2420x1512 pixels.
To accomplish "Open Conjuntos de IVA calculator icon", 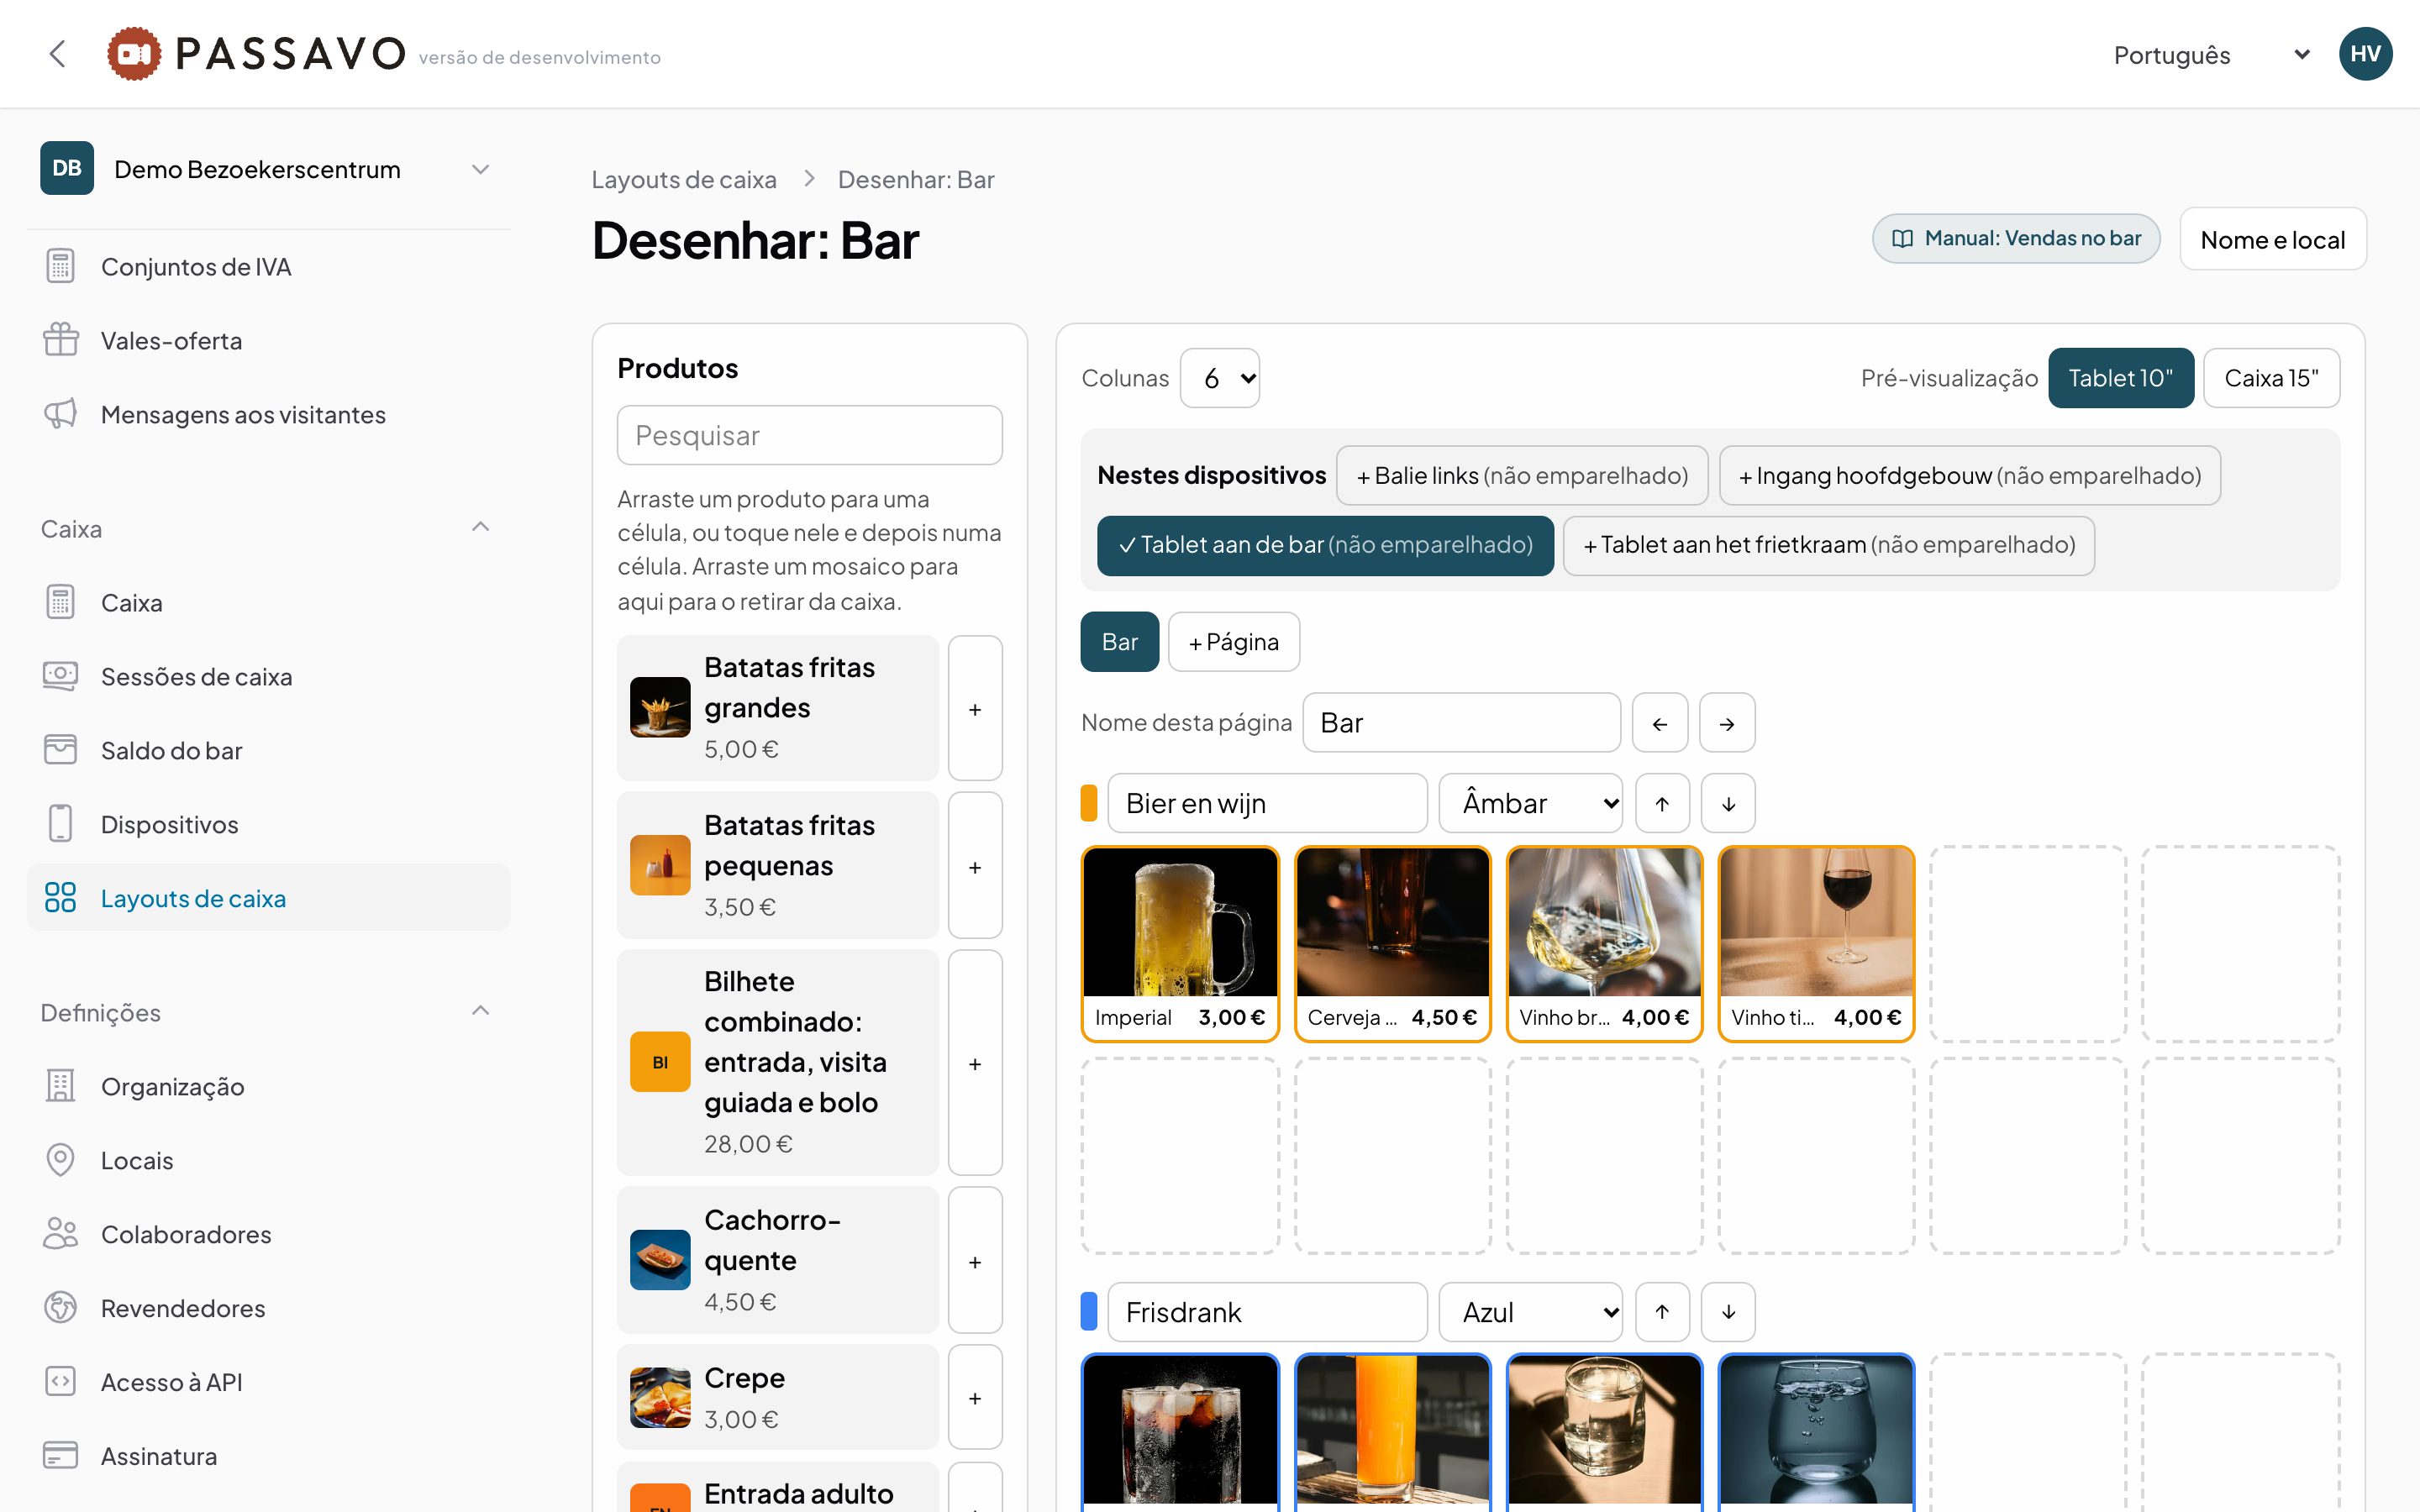I will (60, 266).
